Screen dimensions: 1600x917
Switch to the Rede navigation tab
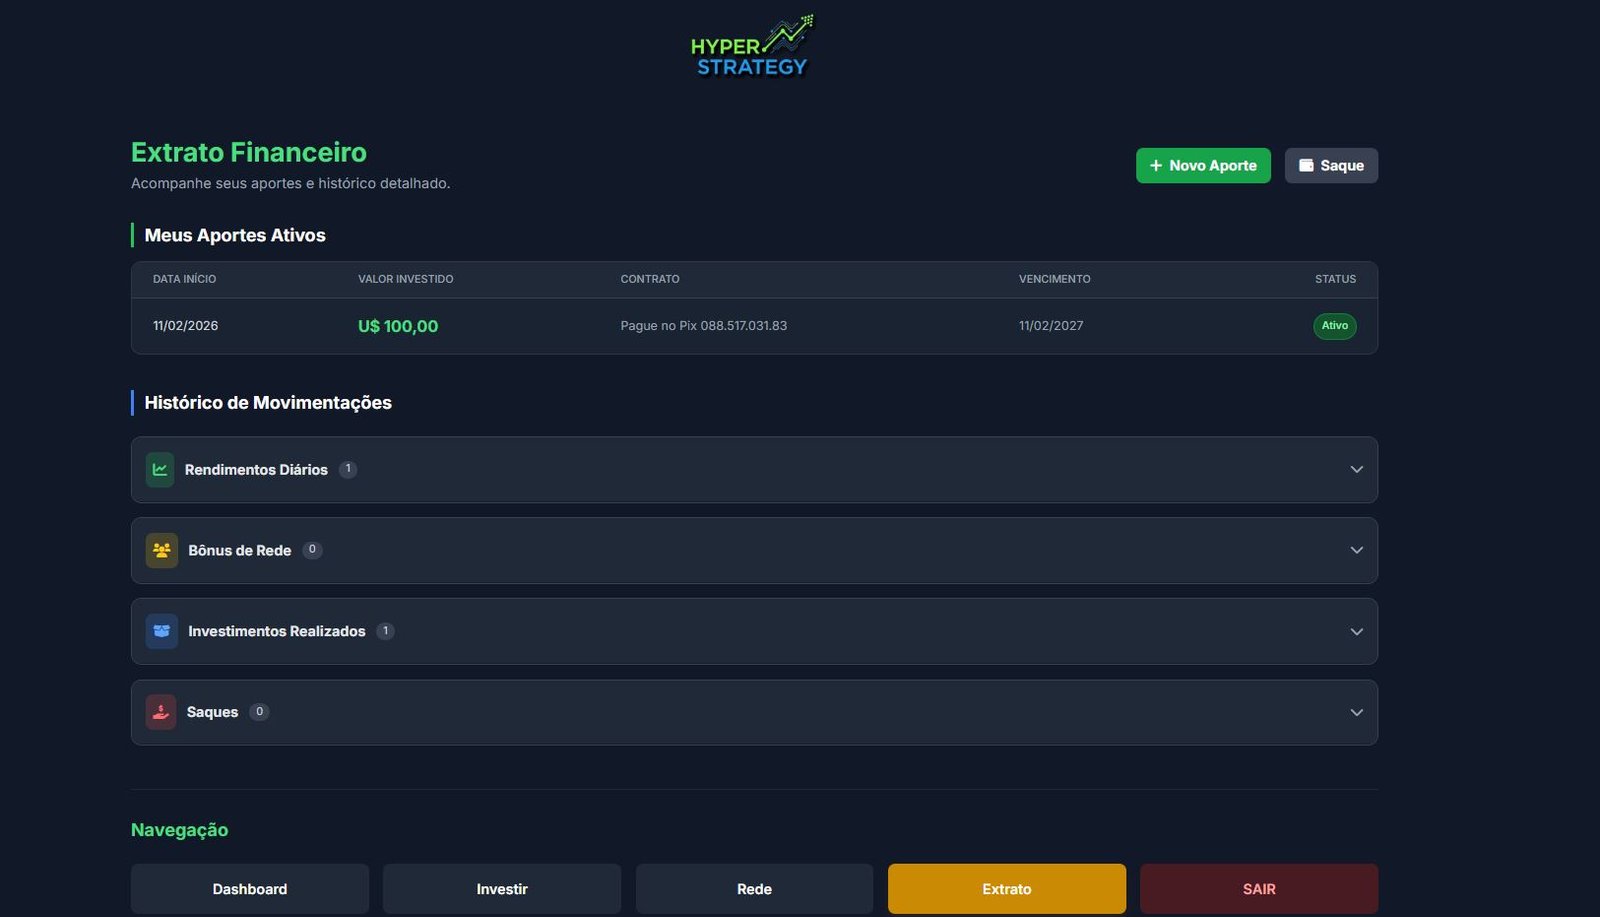(754, 889)
